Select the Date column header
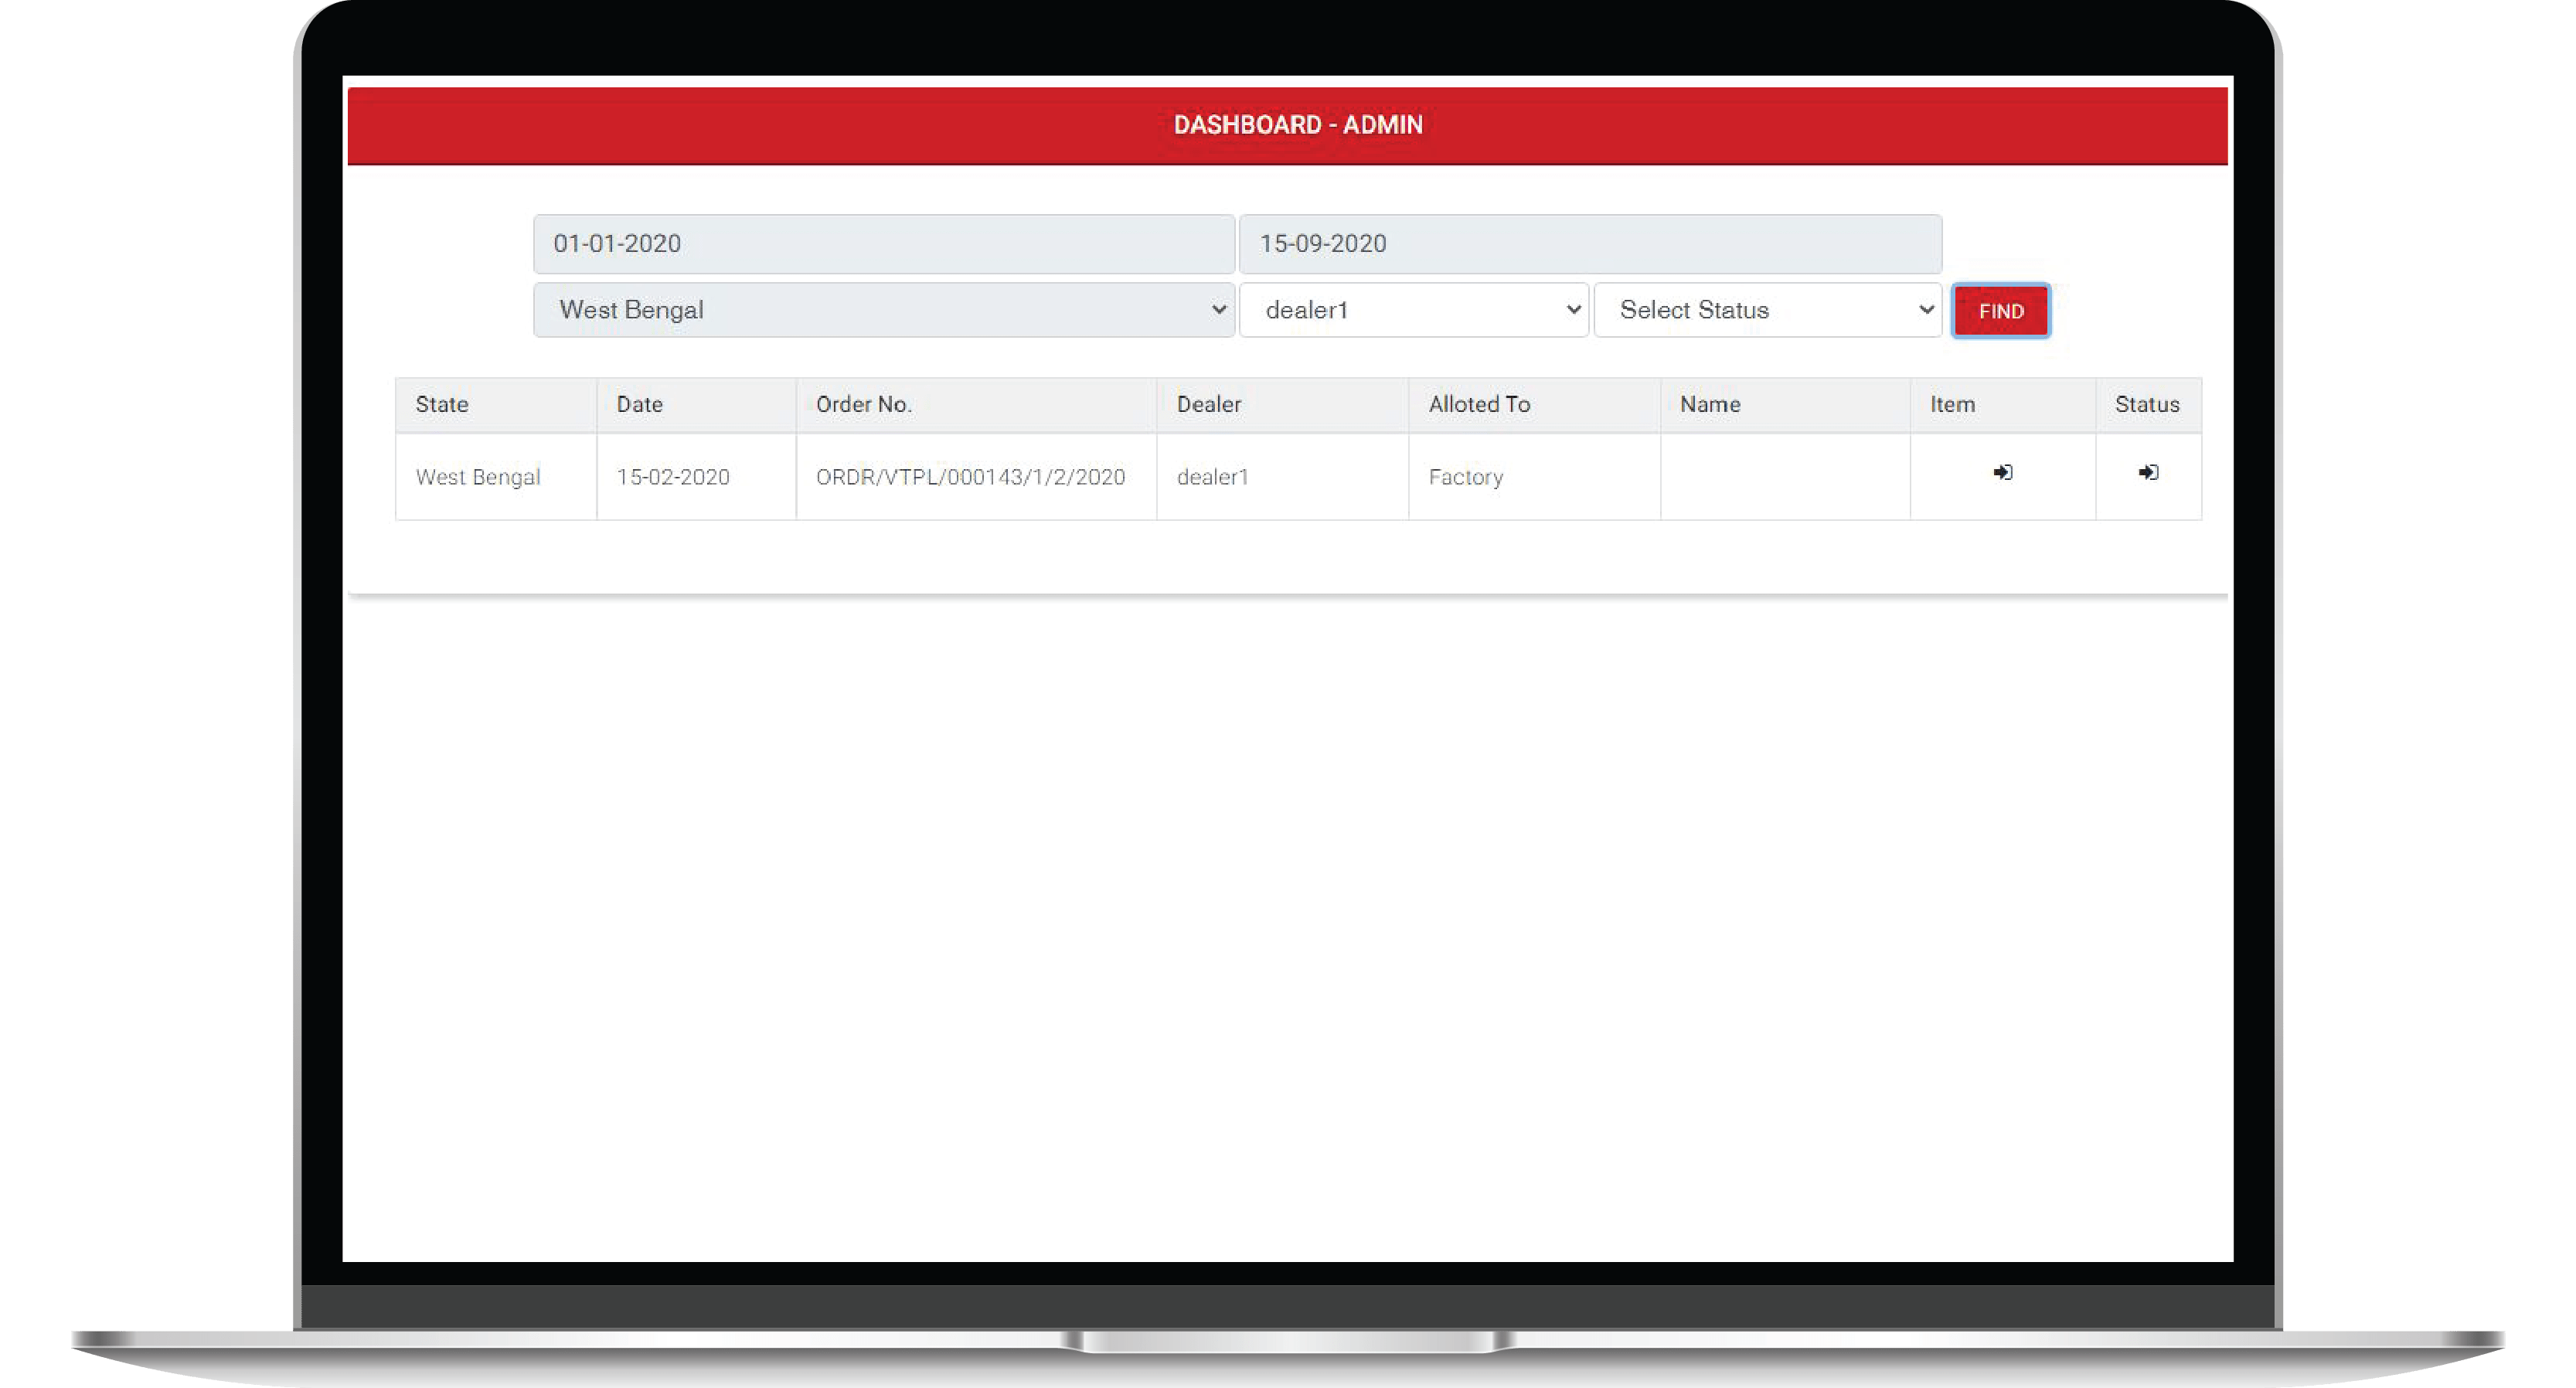The width and height of the screenshot is (2576, 1388). [x=639, y=404]
